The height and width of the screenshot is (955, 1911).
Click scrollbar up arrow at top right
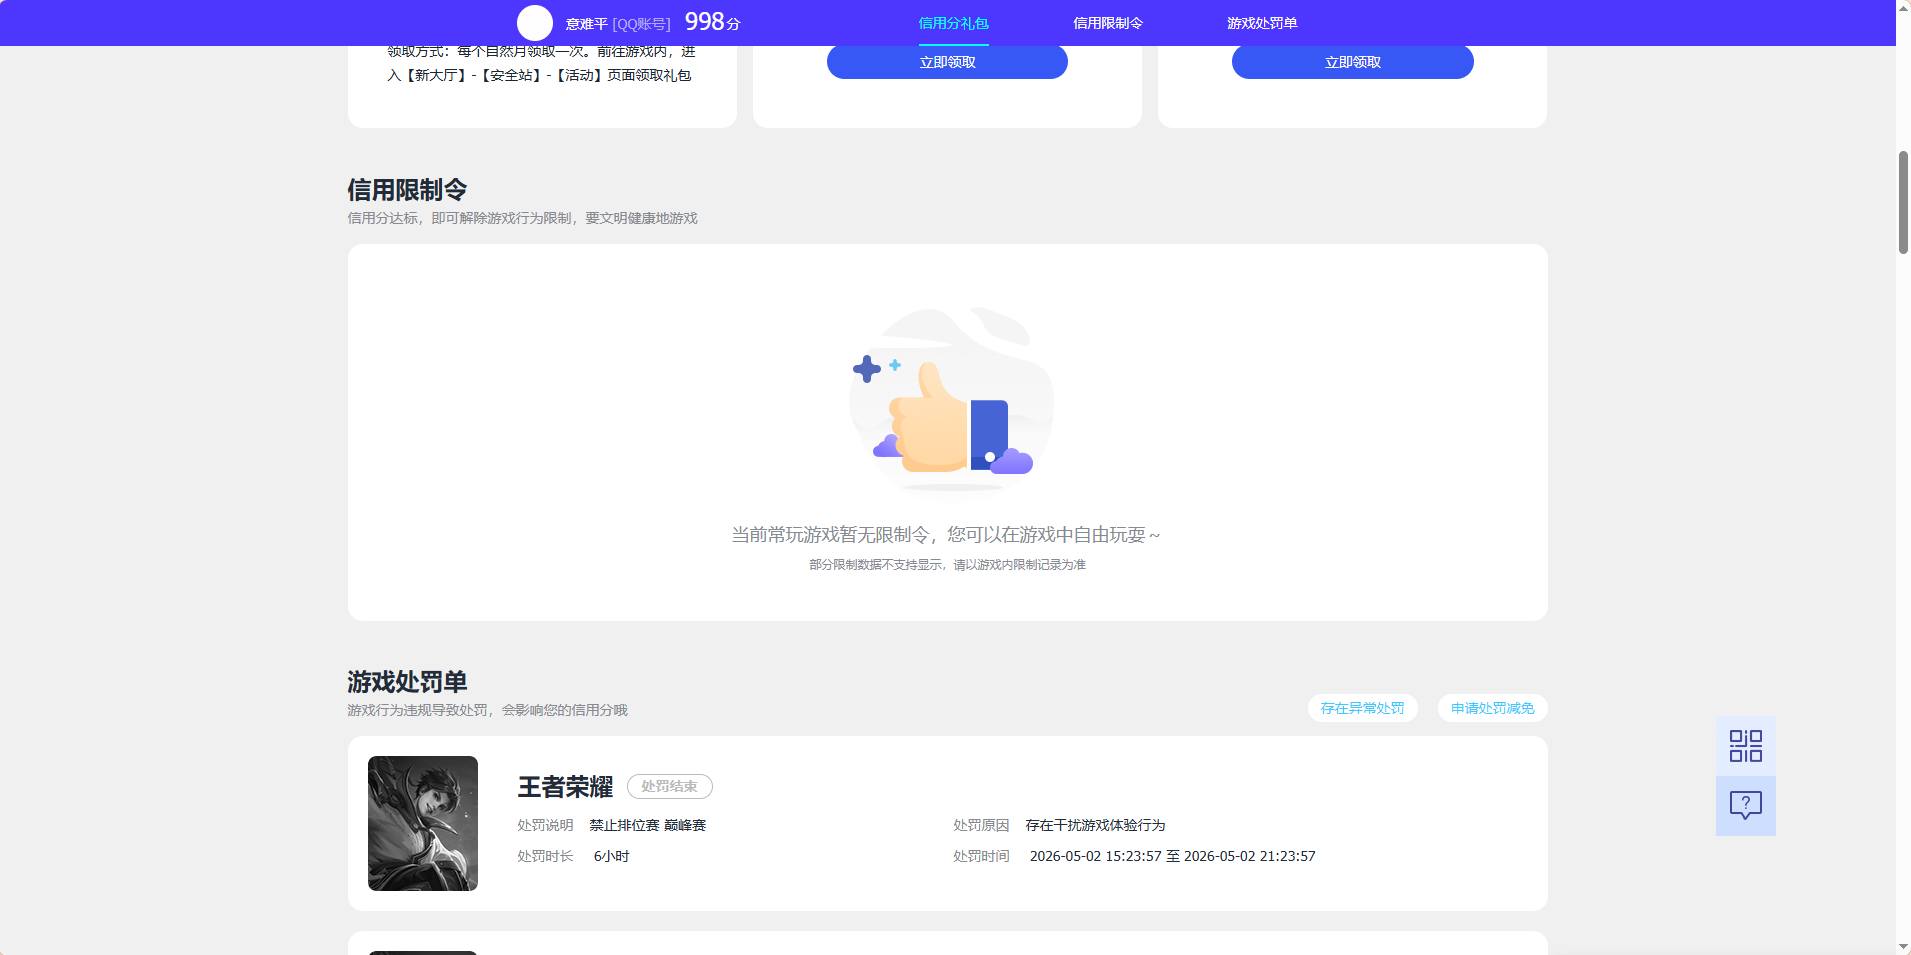(1903, 8)
